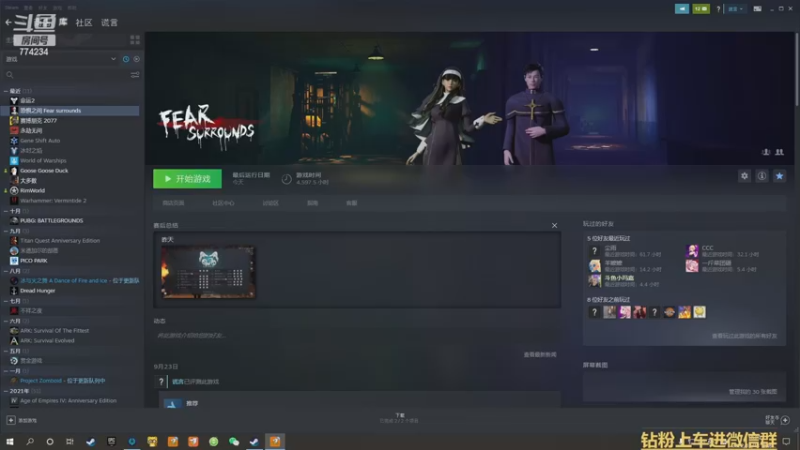The image size is (800, 450).
Task: Toggle recent activity clock filter
Action: click(x=126, y=59)
